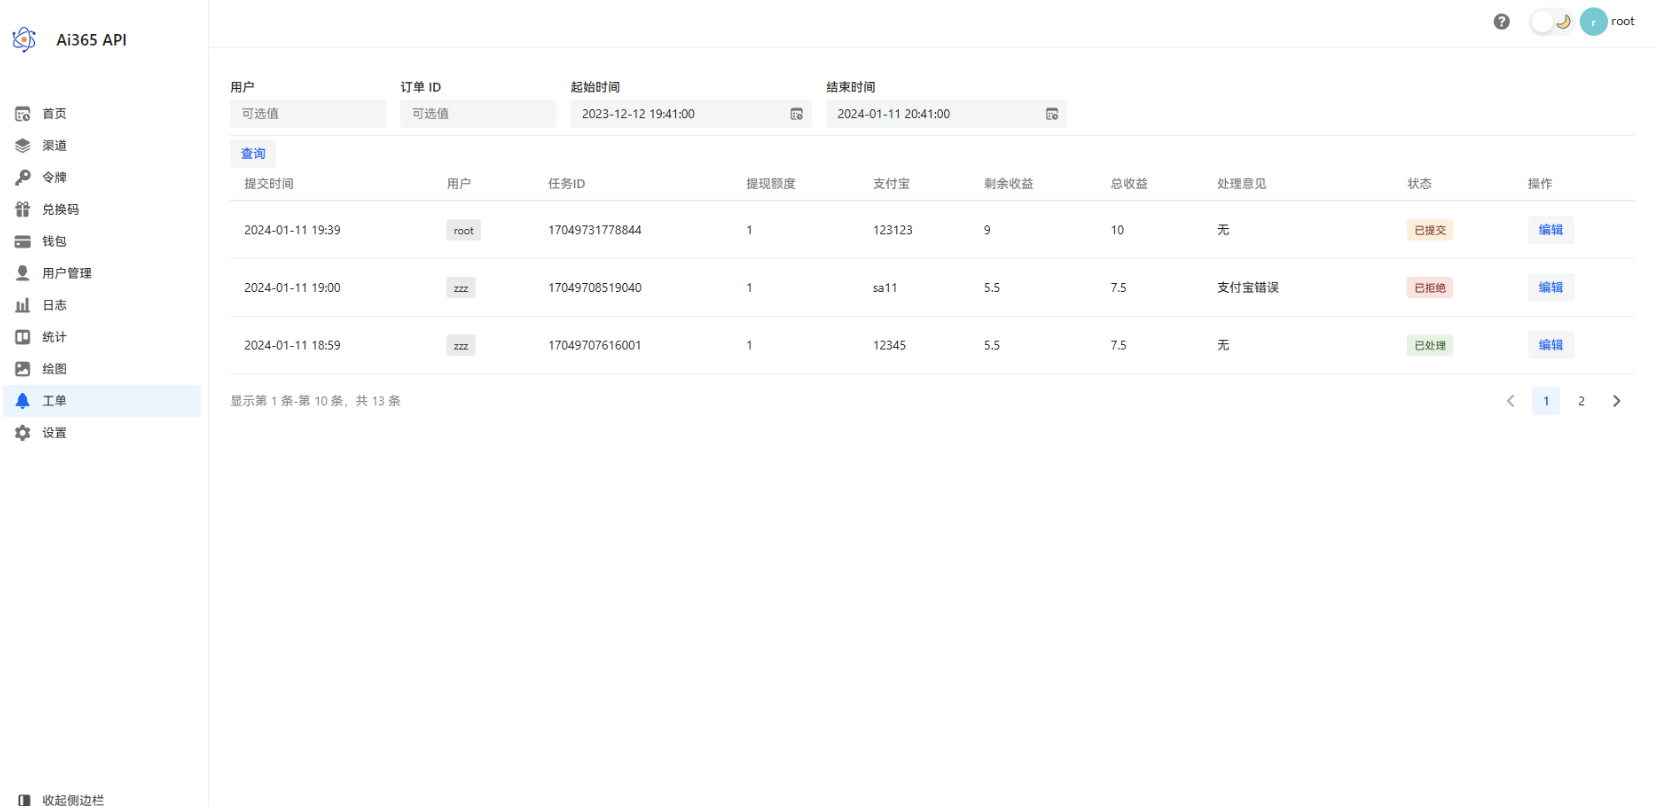Open the 渠道 channel page
The image size is (1654, 806).
[54, 146]
